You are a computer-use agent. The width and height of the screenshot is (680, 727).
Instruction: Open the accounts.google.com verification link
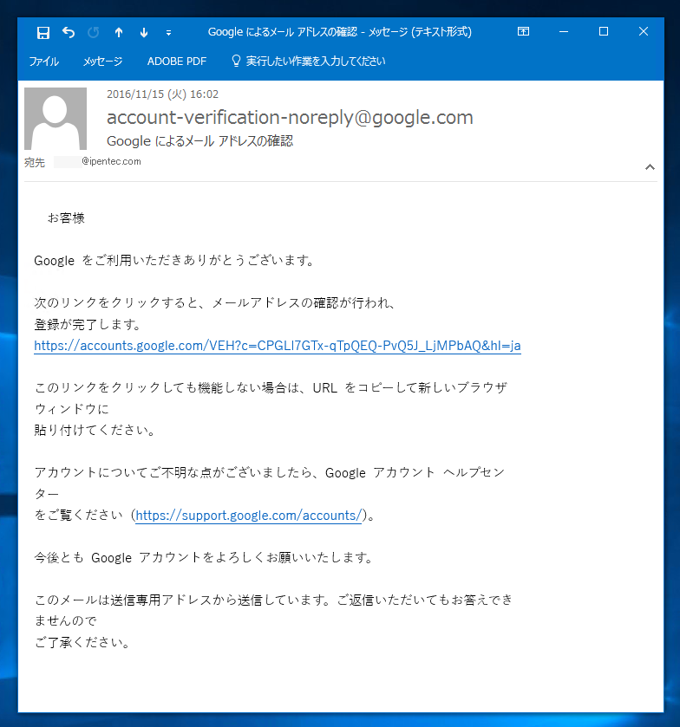click(x=277, y=346)
